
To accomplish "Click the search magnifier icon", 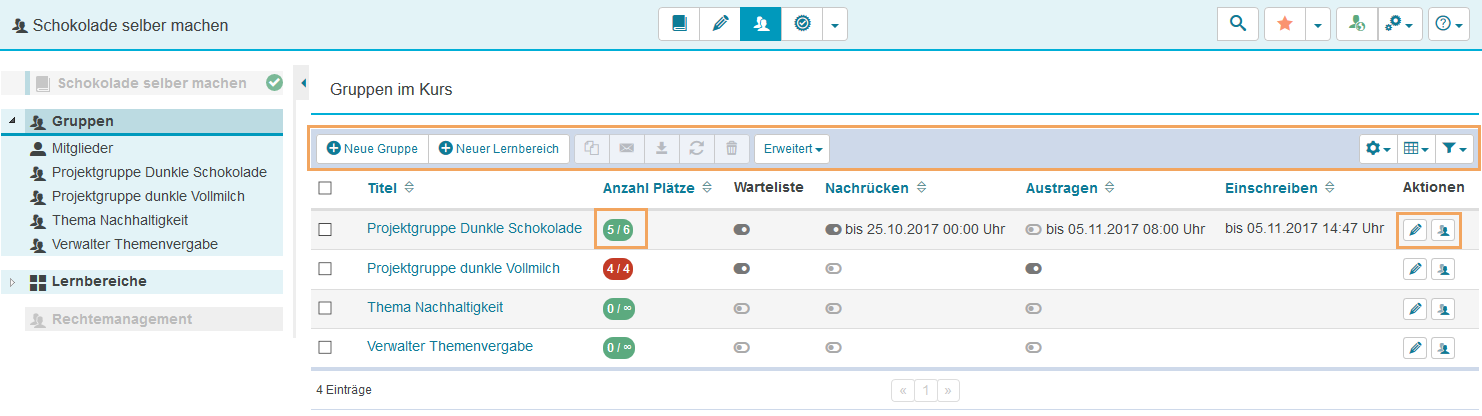I will tap(1238, 24).
